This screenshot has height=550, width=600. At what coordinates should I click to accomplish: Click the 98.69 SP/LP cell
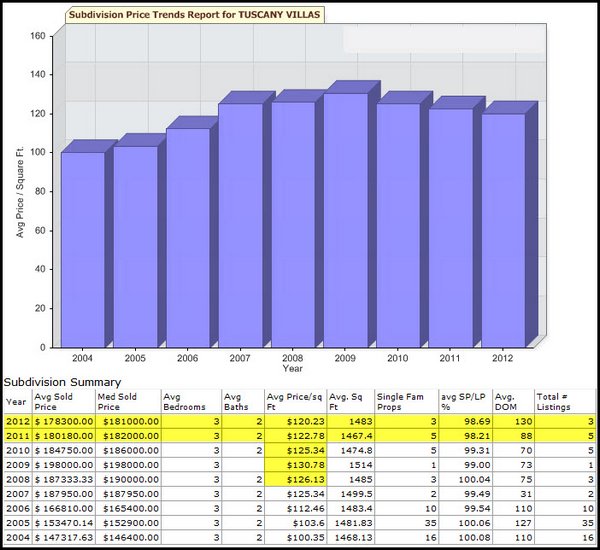pos(465,421)
